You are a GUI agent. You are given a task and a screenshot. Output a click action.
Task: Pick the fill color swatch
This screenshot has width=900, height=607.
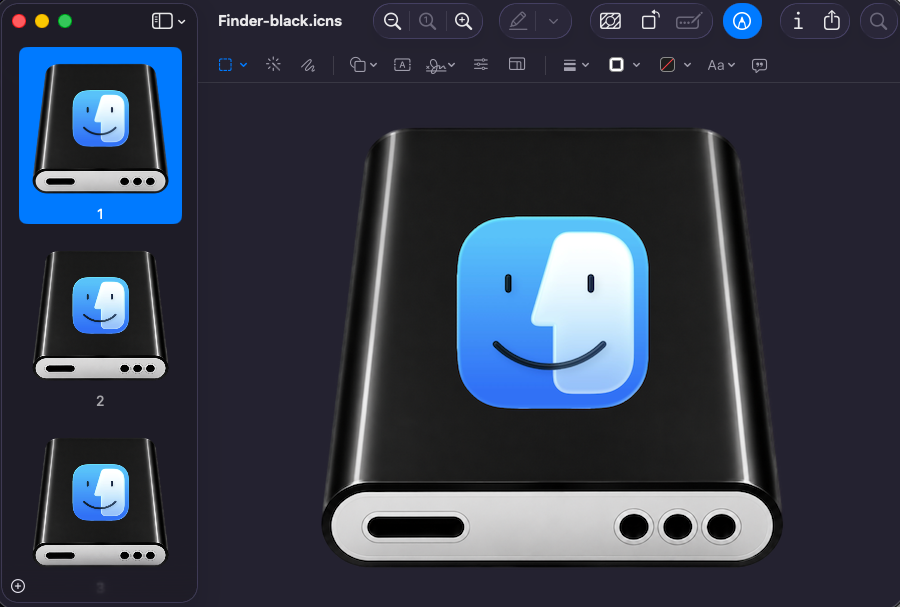(667, 65)
